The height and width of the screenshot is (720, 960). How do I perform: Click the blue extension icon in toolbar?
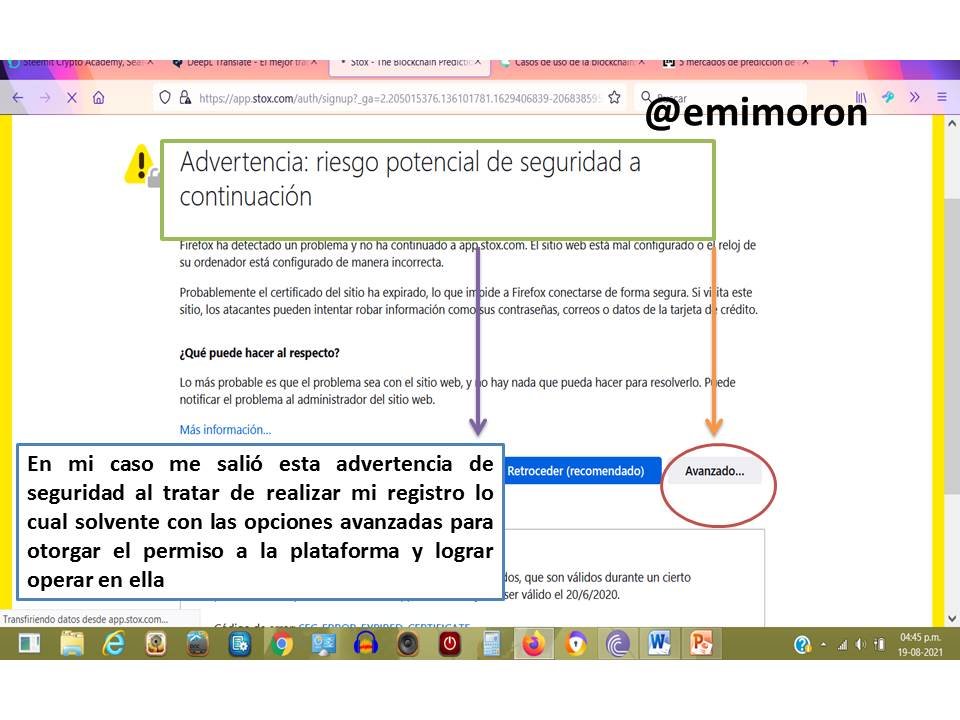[888, 97]
